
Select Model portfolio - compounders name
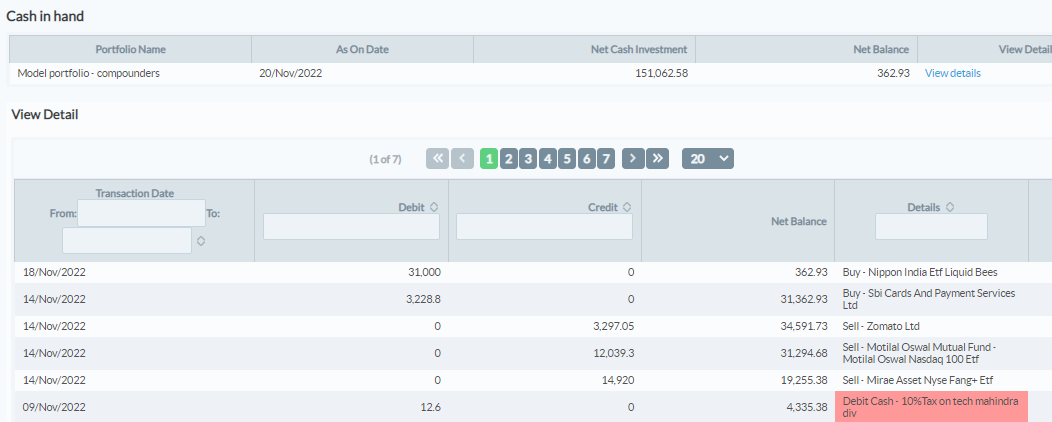pos(89,74)
